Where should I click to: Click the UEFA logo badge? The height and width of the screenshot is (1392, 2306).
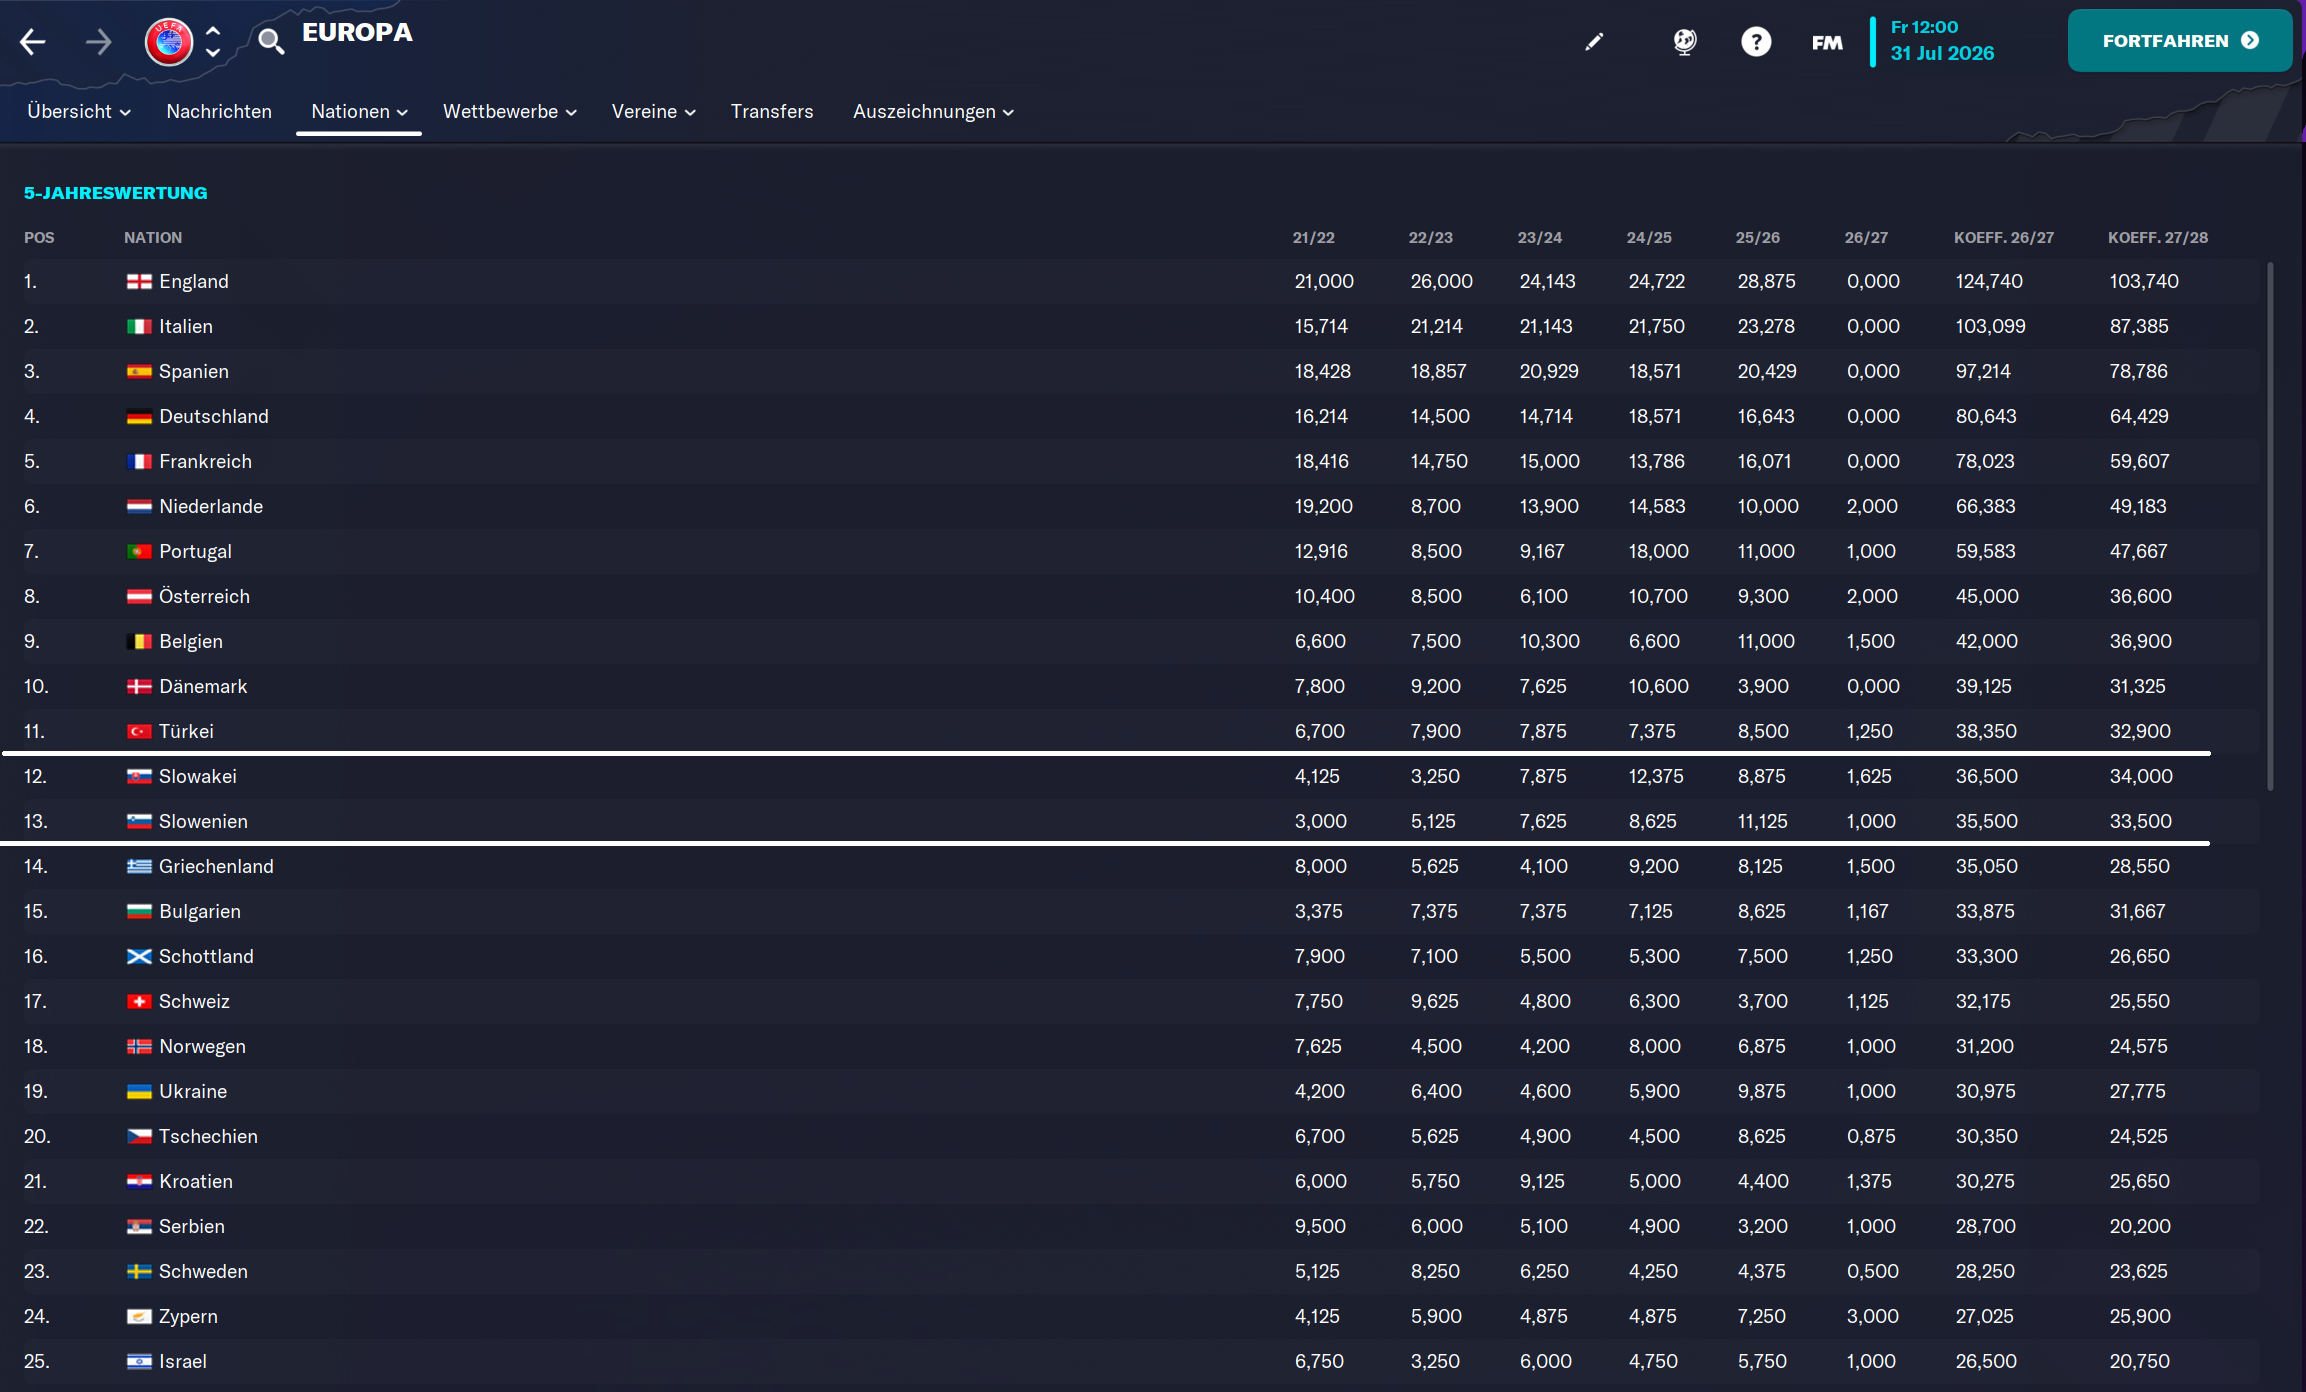[169, 42]
